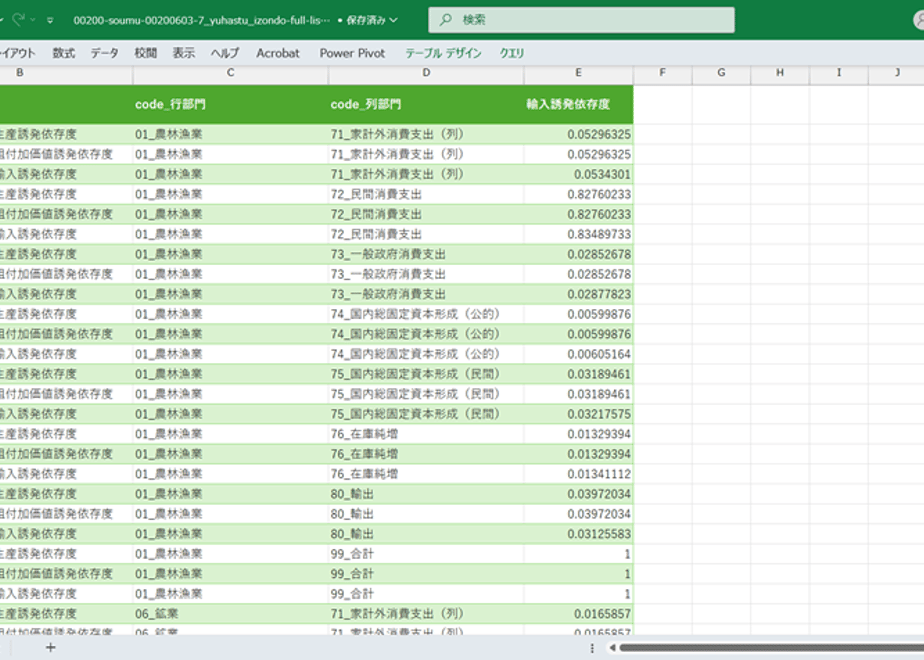The image size is (924, 660).
Task: Select column G header
Action: point(721,72)
